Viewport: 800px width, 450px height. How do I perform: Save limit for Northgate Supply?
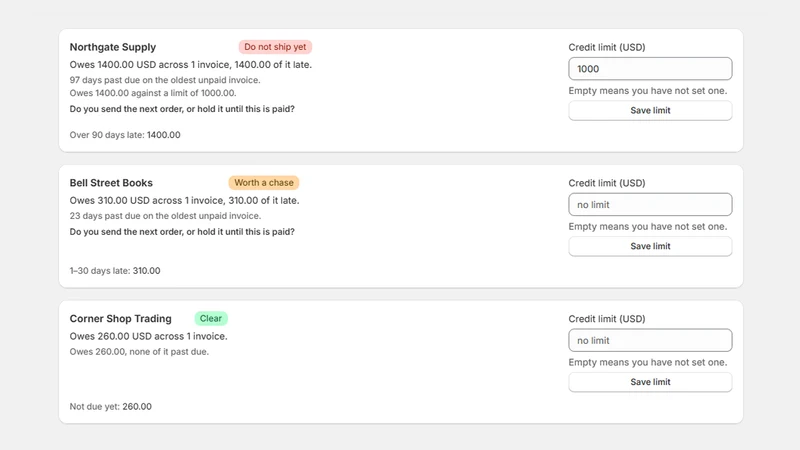(650, 111)
